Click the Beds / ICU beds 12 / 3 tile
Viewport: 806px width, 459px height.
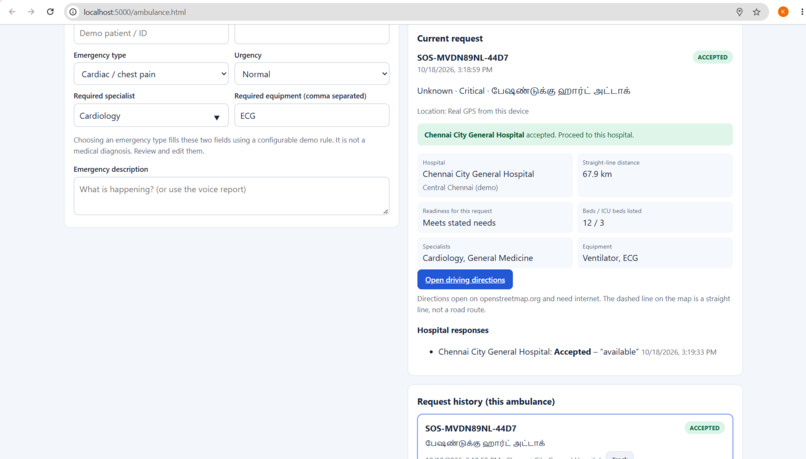click(655, 217)
